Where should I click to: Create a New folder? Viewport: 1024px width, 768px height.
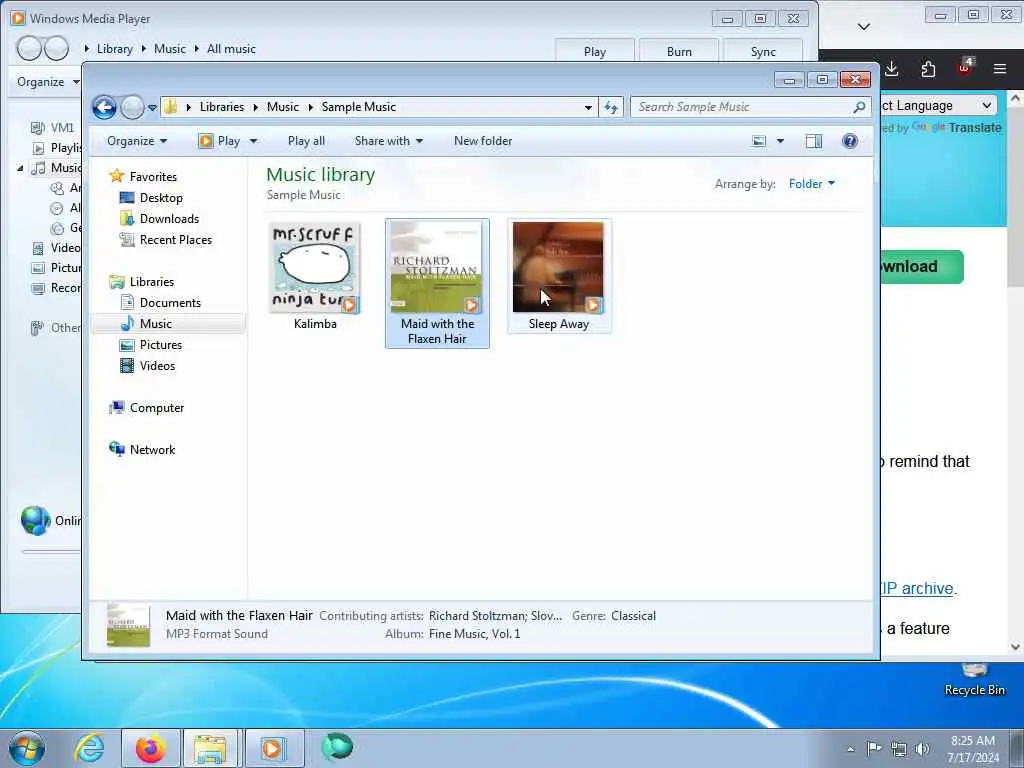[483, 141]
